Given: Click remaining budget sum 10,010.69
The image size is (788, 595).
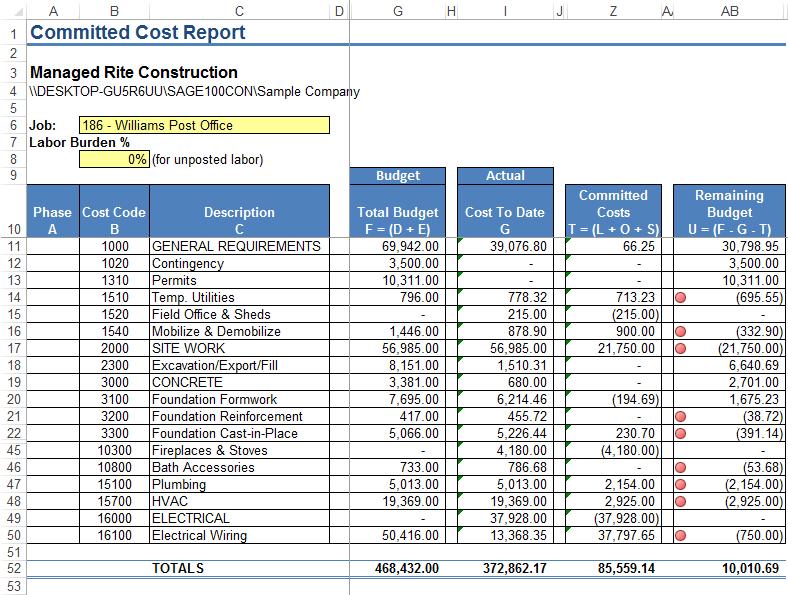Looking at the screenshot, I should 729,568.
